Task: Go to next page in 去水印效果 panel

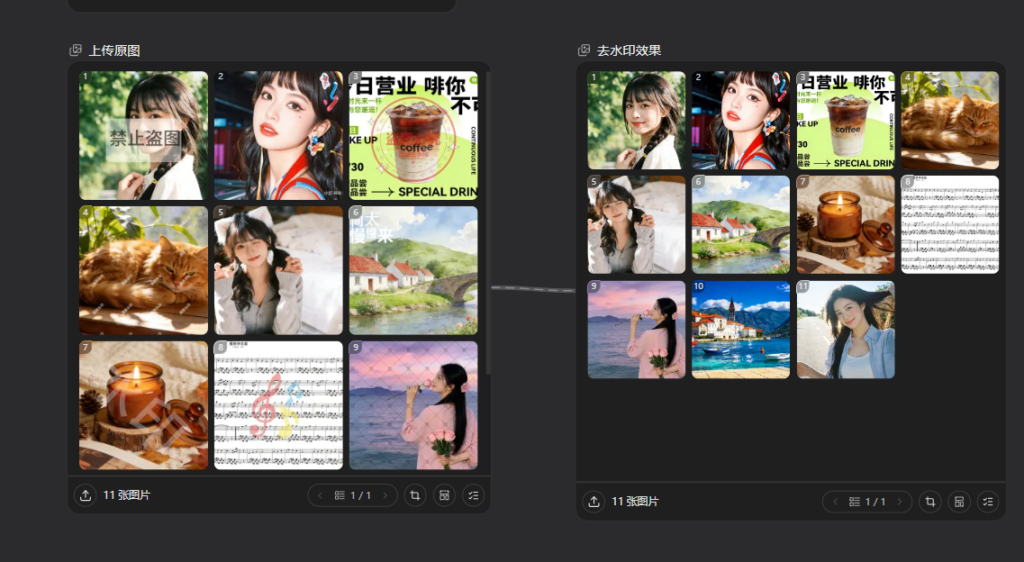Action: click(900, 502)
